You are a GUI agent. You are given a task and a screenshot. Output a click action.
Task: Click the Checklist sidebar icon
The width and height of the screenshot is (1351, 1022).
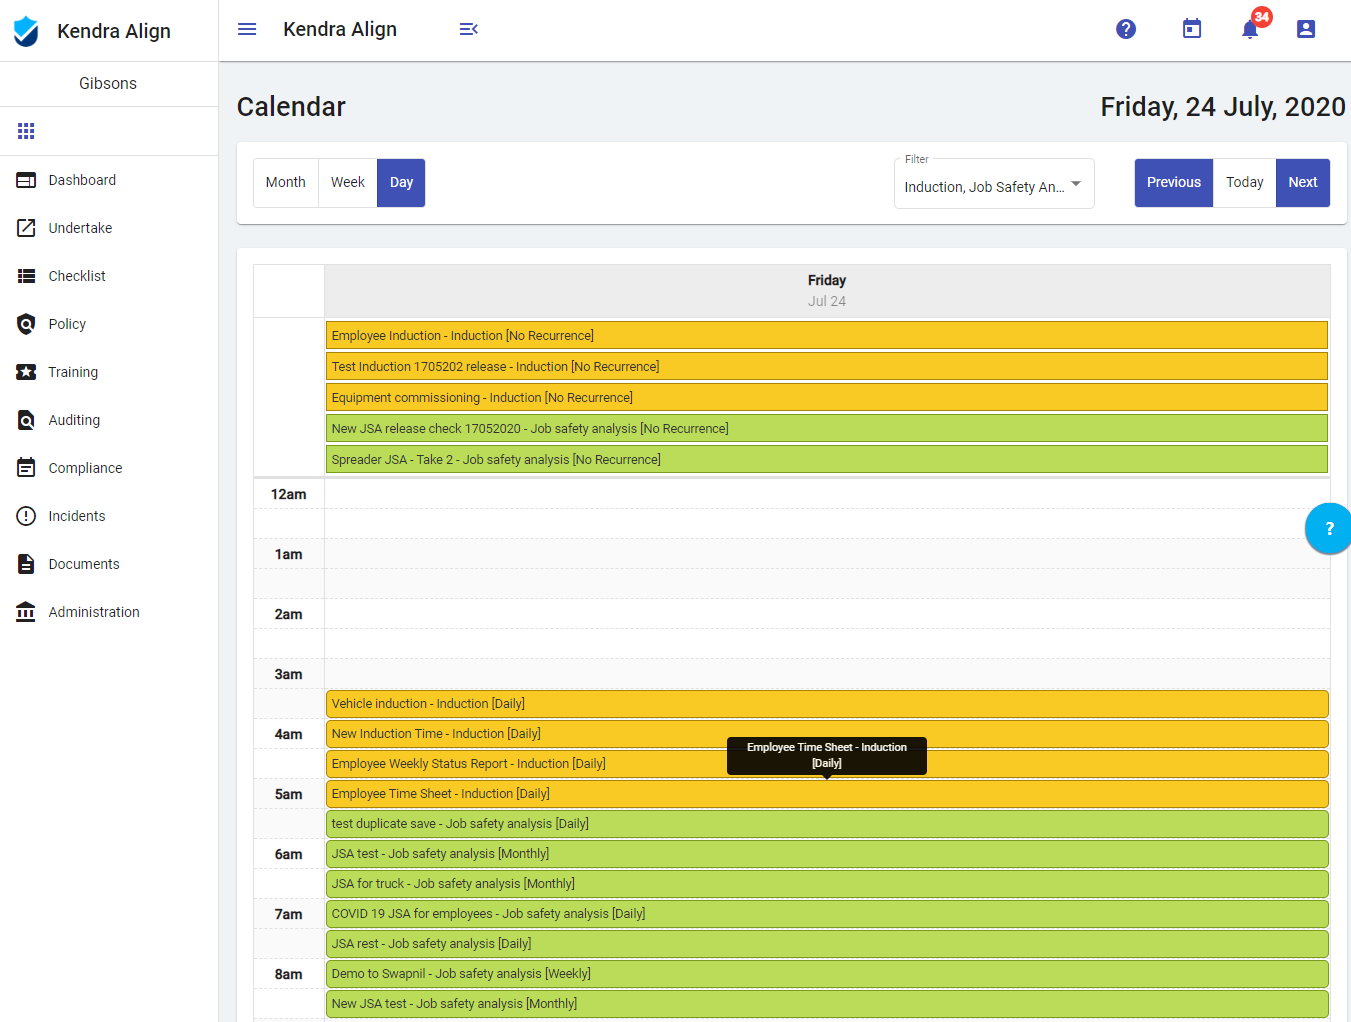pyautogui.click(x=26, y=276)
